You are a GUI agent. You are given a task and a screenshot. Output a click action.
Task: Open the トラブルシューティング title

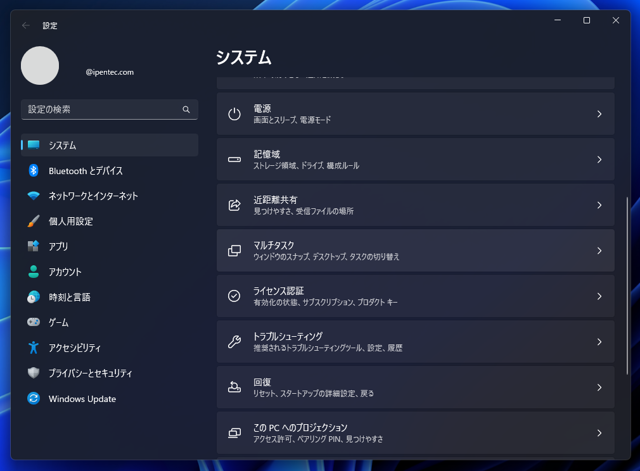288,337
